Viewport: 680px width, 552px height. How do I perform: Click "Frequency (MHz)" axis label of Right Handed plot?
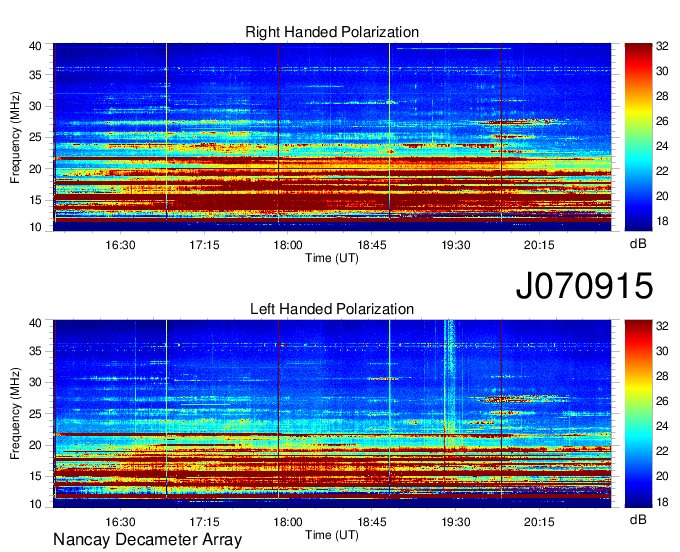pyautogui.click(x=15, y=137)
